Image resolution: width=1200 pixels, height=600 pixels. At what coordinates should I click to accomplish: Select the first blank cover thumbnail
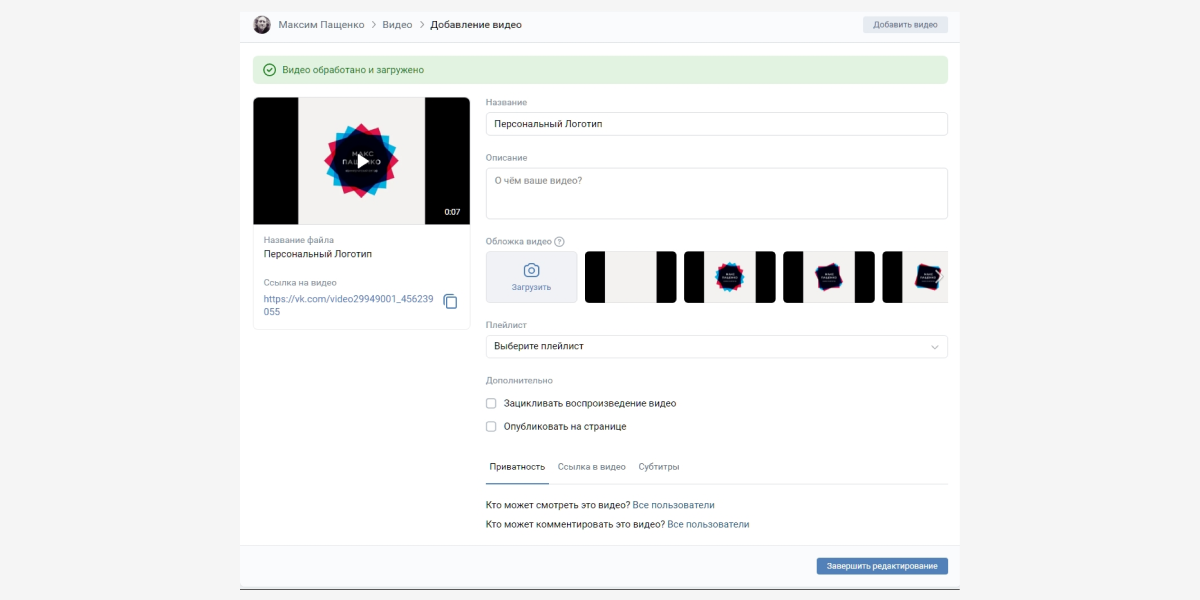630,277
